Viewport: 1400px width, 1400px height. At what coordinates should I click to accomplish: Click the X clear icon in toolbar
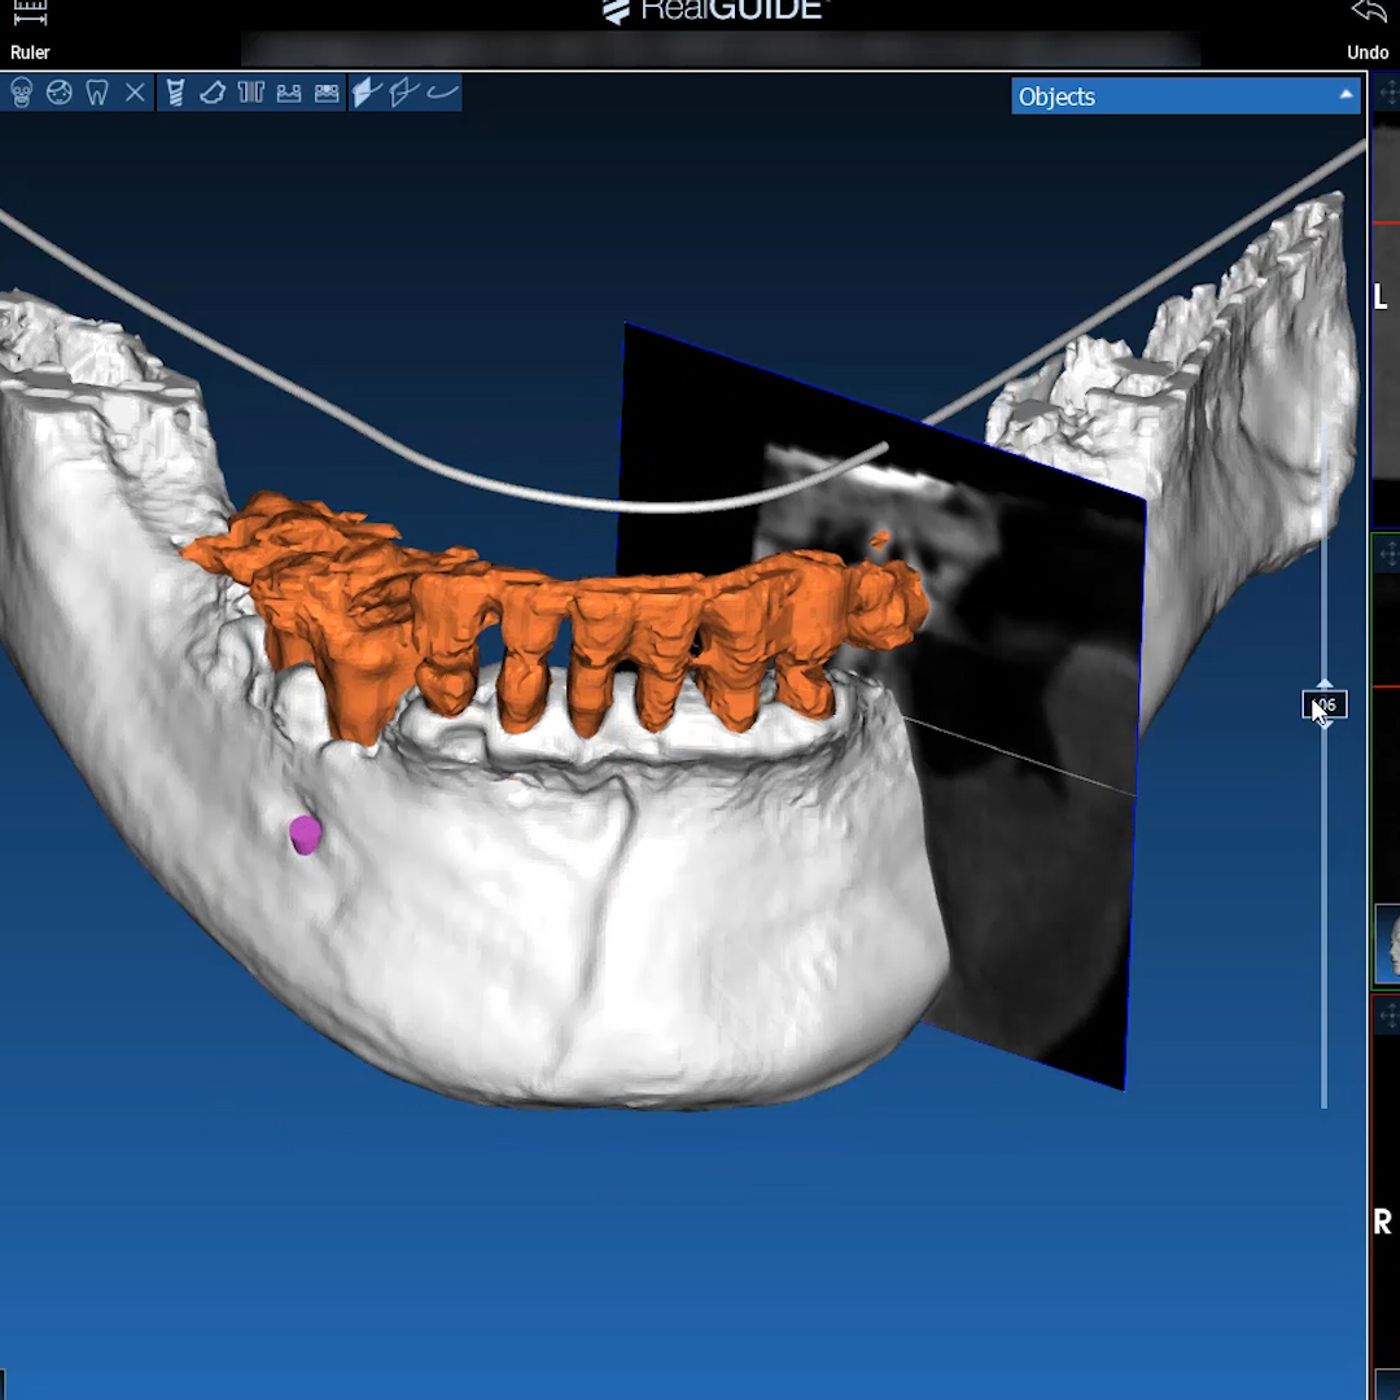coord(135,93)
